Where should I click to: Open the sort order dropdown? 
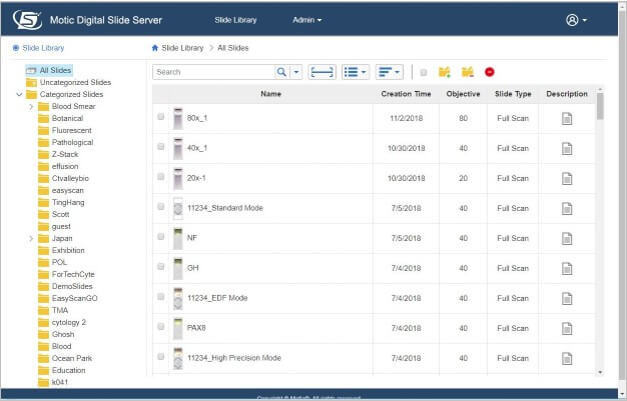pos(390,72)
